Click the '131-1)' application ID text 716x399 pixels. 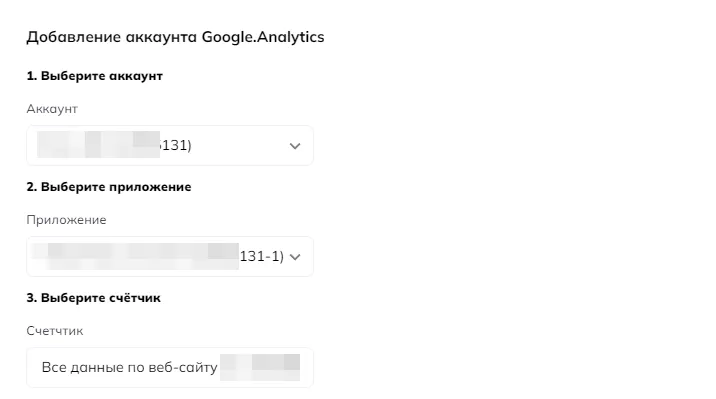tap(262, 257)
